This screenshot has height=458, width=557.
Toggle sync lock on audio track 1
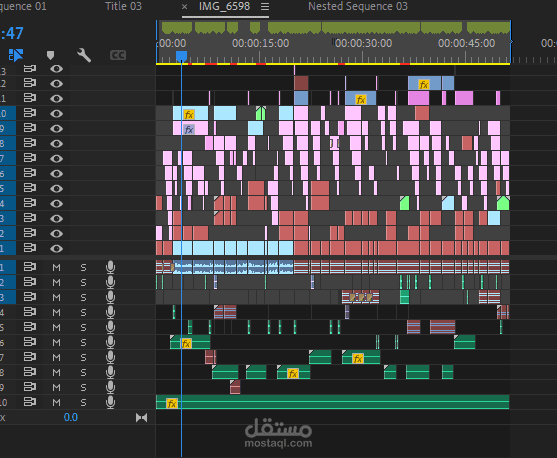[30, 267]
